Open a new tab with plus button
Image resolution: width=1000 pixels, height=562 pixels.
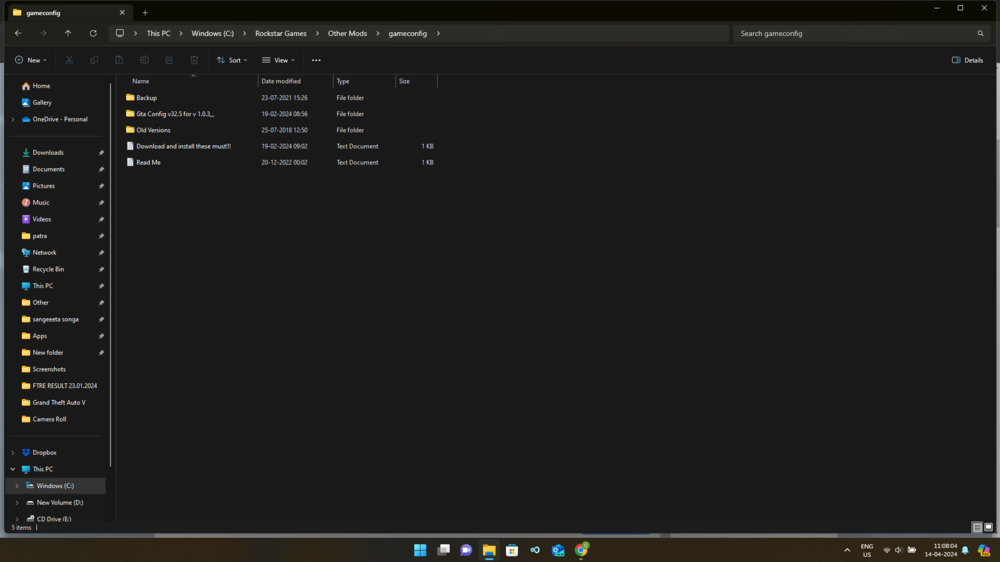[145, 13]
